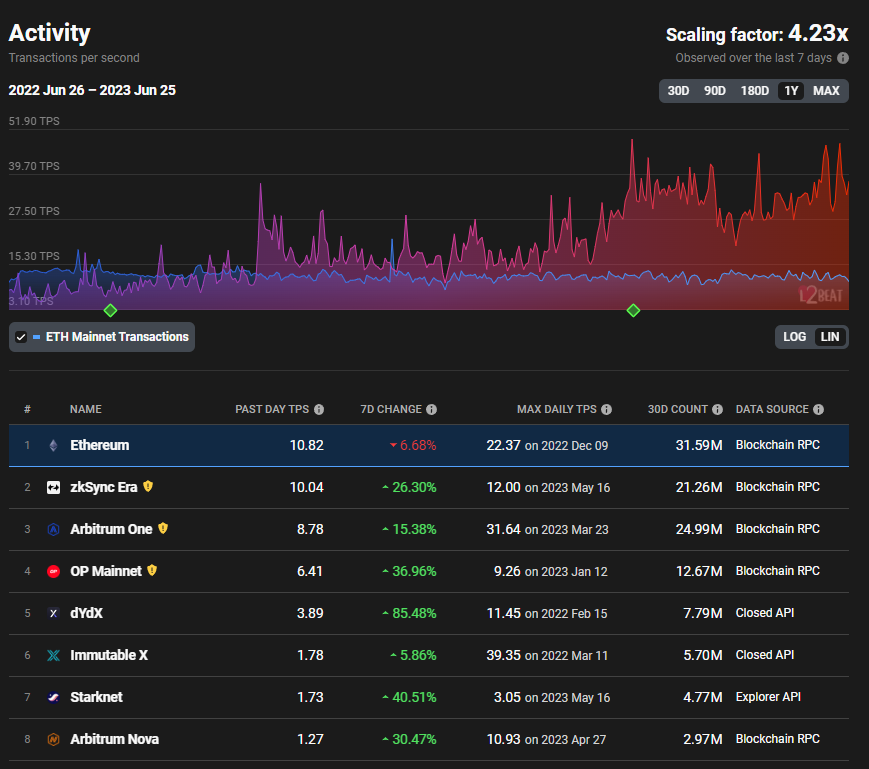Click the zkSync Era logo icon
This screenshot has width=869, height=769.
[x=53, y=488]
